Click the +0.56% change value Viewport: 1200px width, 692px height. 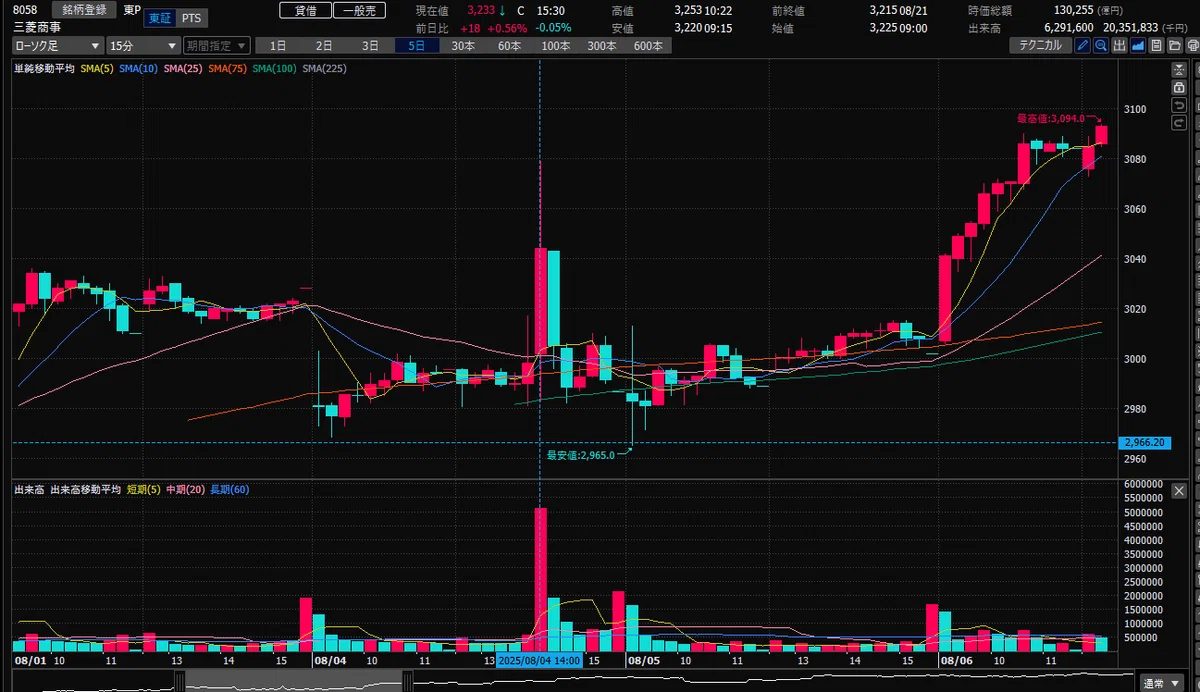tap(508, 28)
